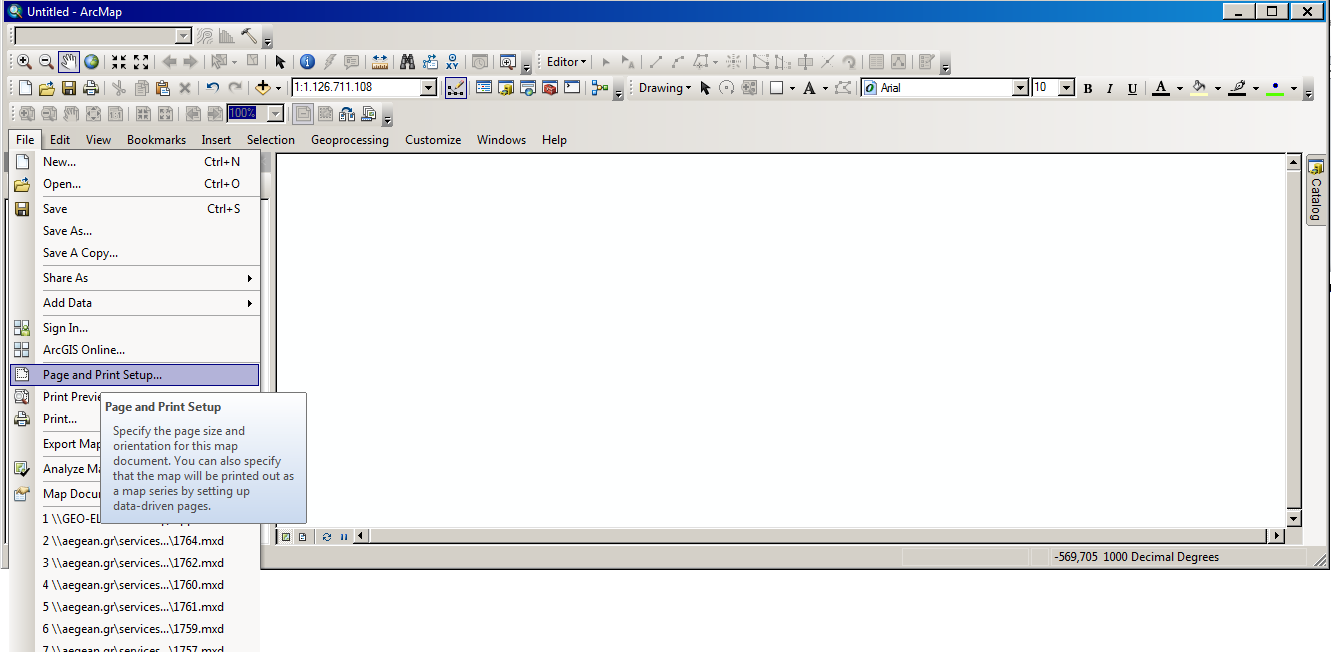The height and width of the screenshot is (652, 1331).
Task: Click the Undo arrow icon
Action: pos(212,88)
